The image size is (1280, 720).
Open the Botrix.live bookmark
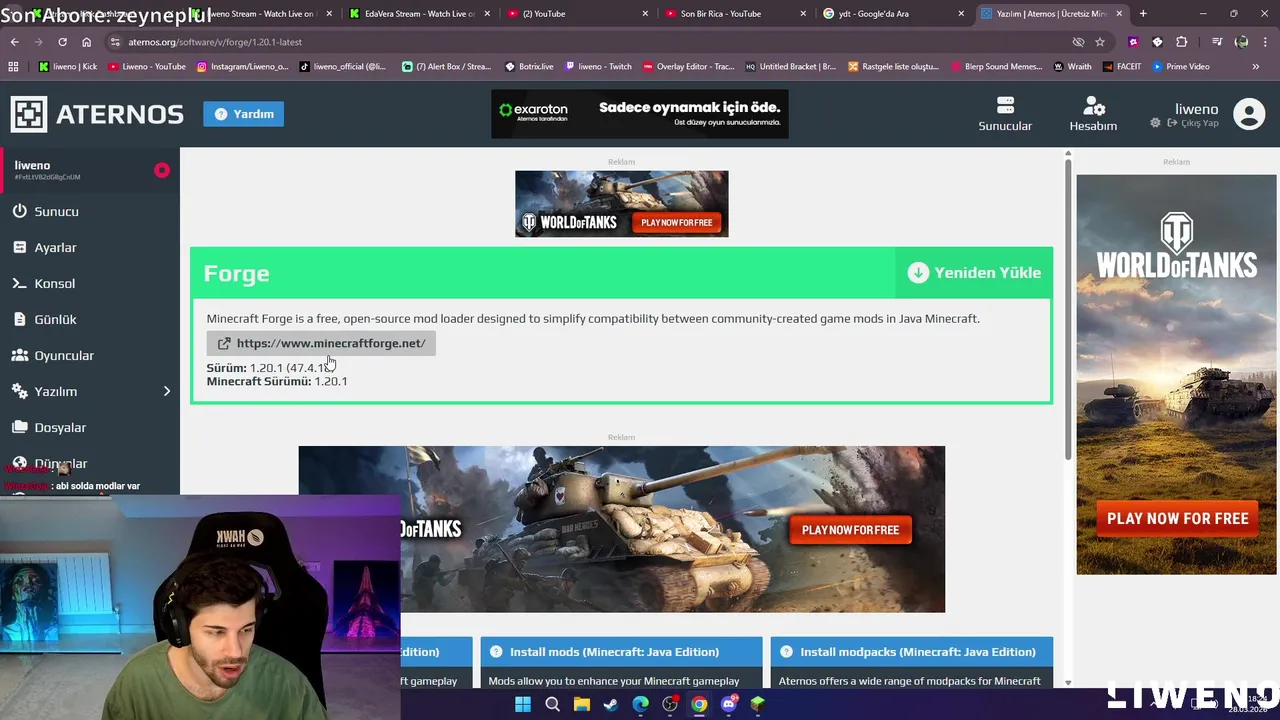point(529,66)
